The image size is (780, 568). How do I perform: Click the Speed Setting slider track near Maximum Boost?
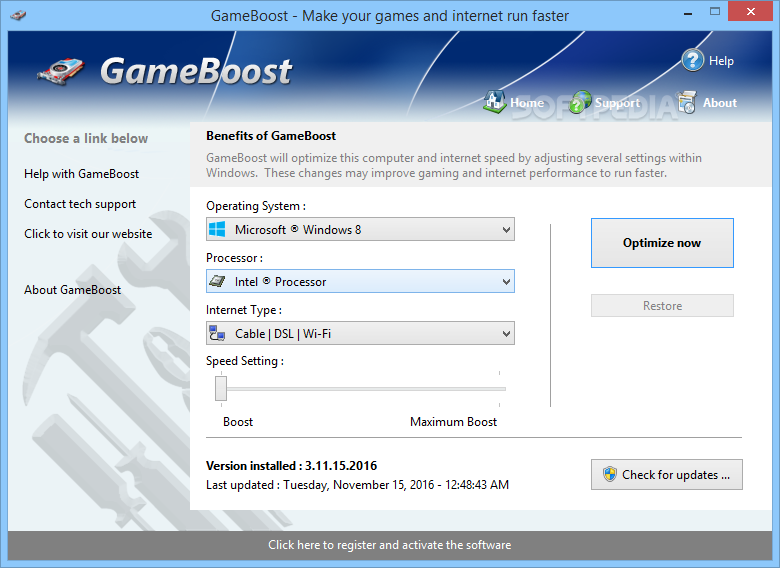click(x=497, y=389)
